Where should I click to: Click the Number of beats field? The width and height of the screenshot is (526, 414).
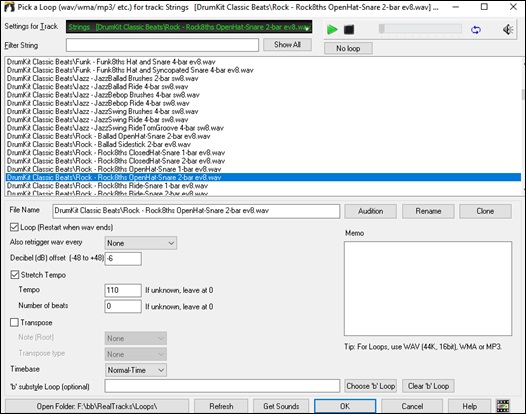click(x=123, y=306)
